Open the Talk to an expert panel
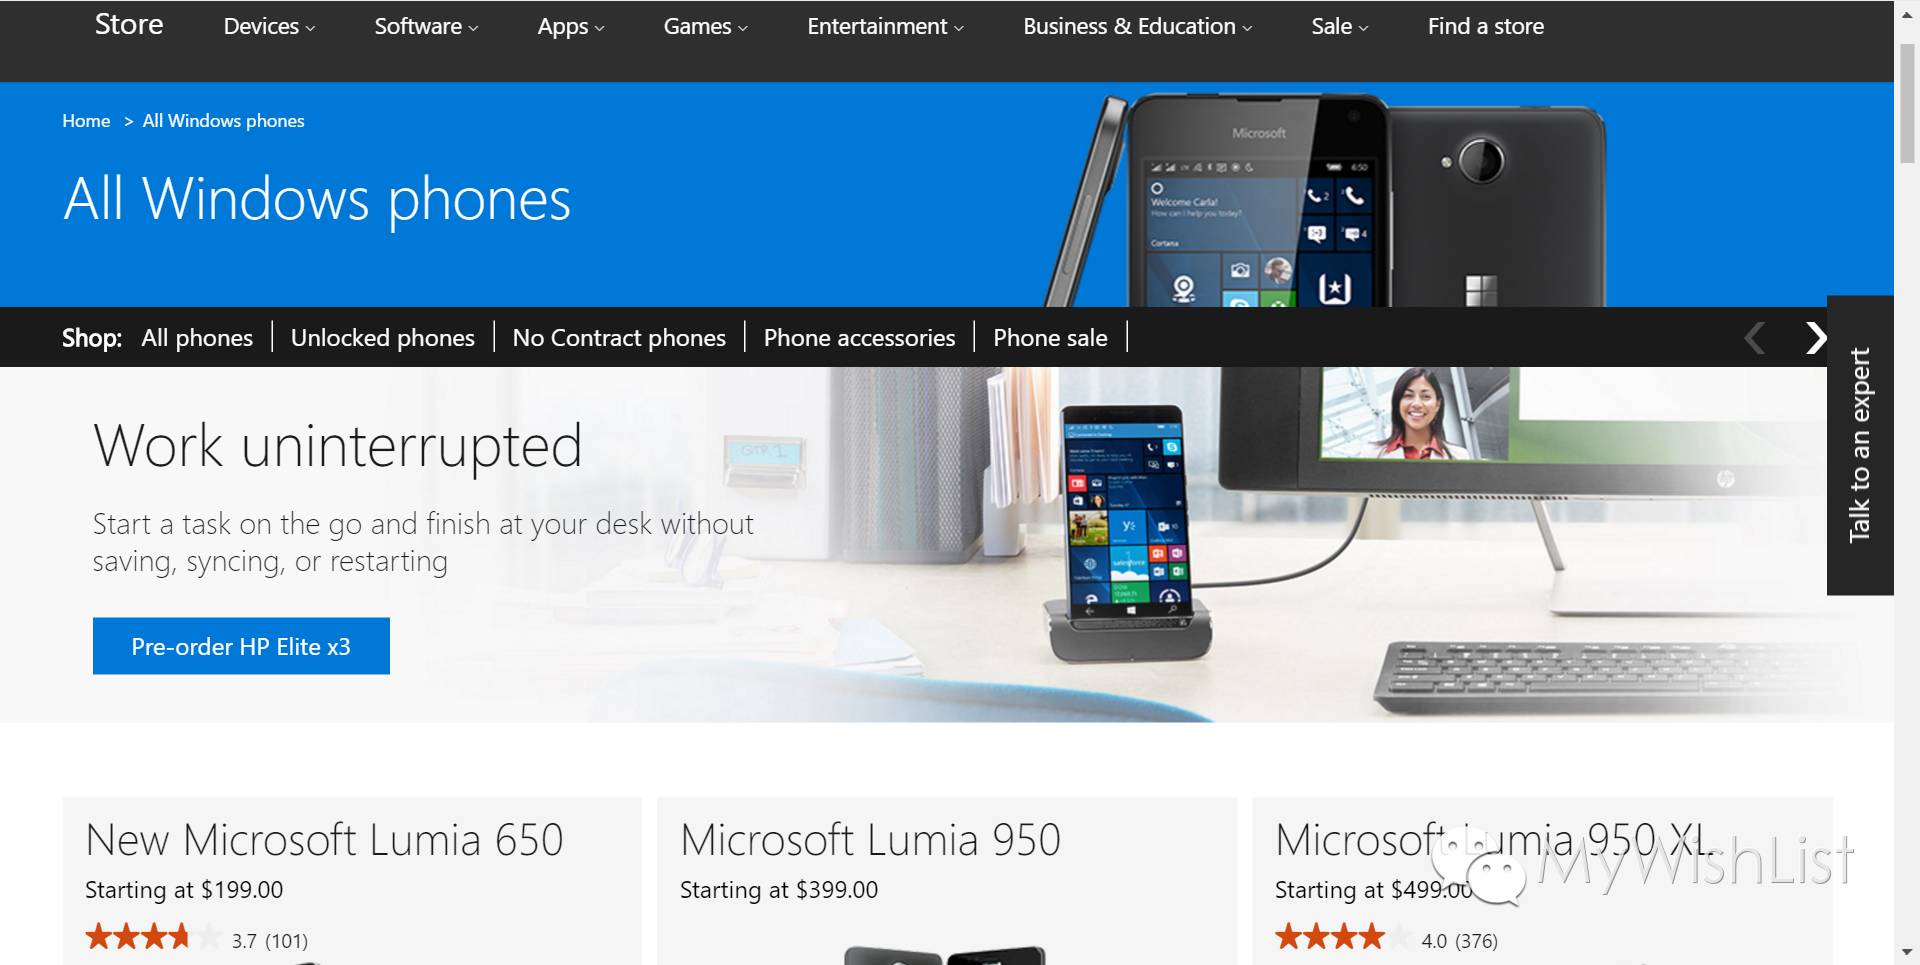 tap(1860, 445)
